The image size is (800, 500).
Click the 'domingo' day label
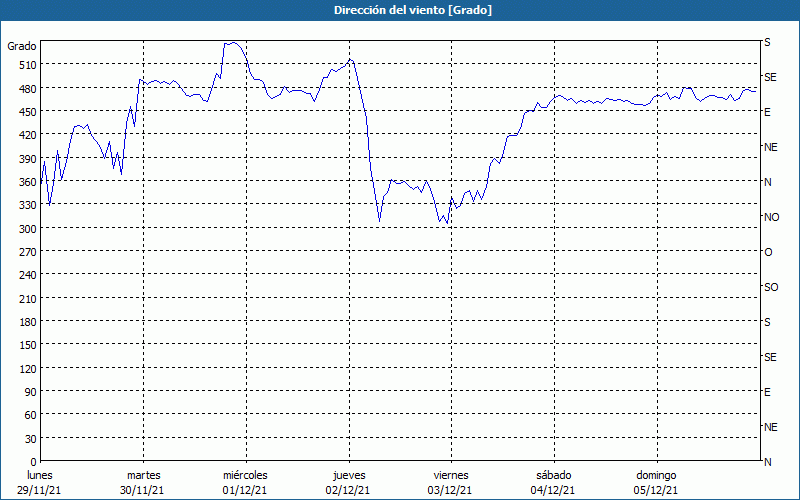(x=656, y=476)
